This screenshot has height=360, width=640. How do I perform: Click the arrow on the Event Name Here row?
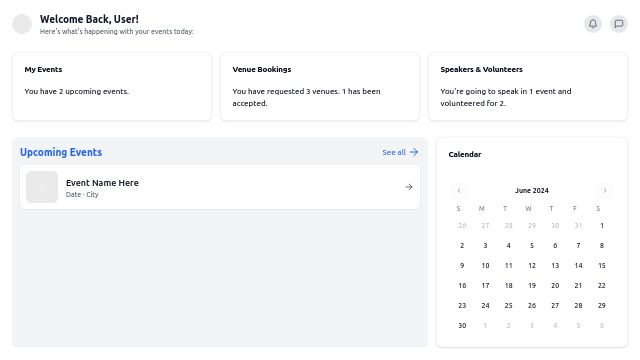[409, 187]
